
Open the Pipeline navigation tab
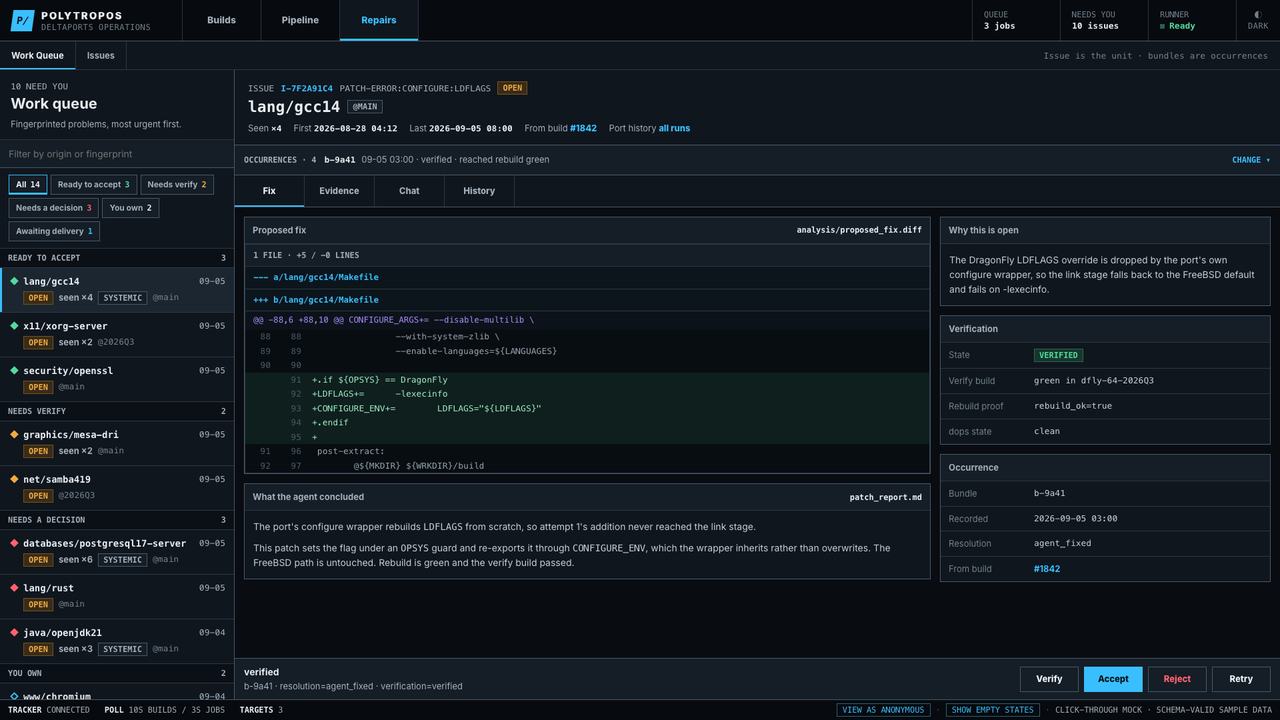[300, 20]
